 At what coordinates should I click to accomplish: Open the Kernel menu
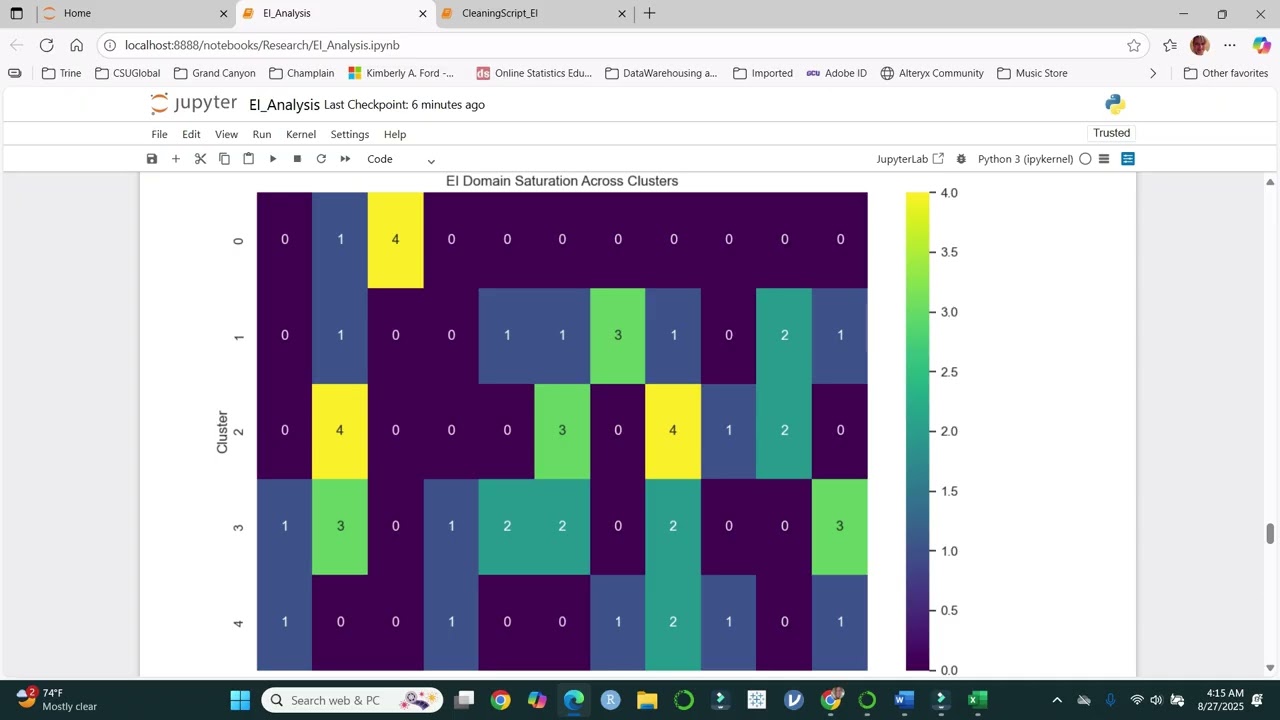(301, 134)
